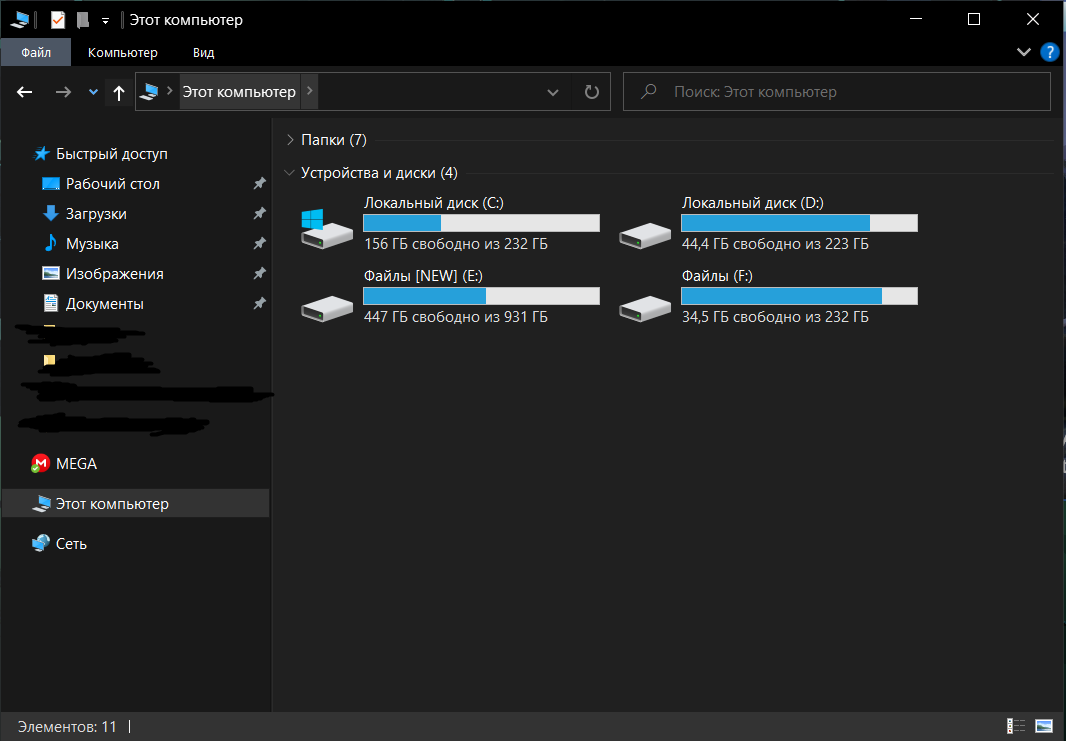Click the Элементов: 11 status text
The height and width of the screenshot is (741, 1066).
[67, 727]
